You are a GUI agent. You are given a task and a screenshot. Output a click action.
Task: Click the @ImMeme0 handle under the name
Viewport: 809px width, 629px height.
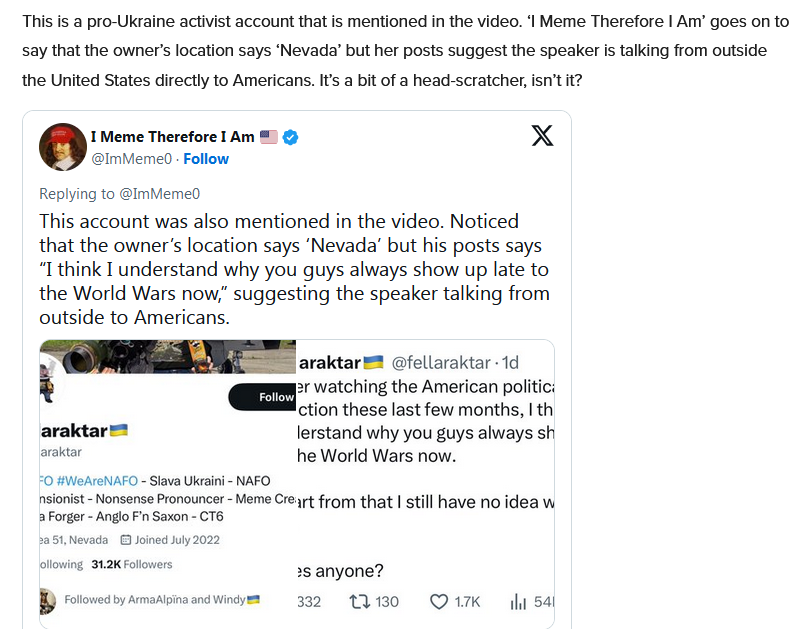click(x=131, y=159)
